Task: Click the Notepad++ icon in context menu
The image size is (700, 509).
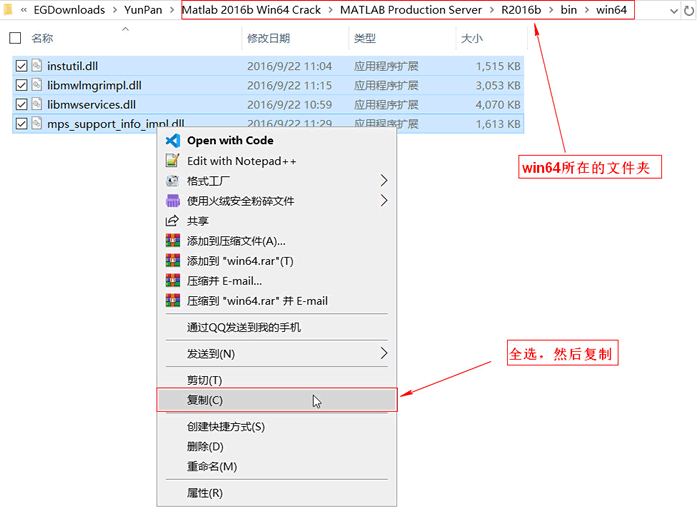Action: click(x=173, y=161)
